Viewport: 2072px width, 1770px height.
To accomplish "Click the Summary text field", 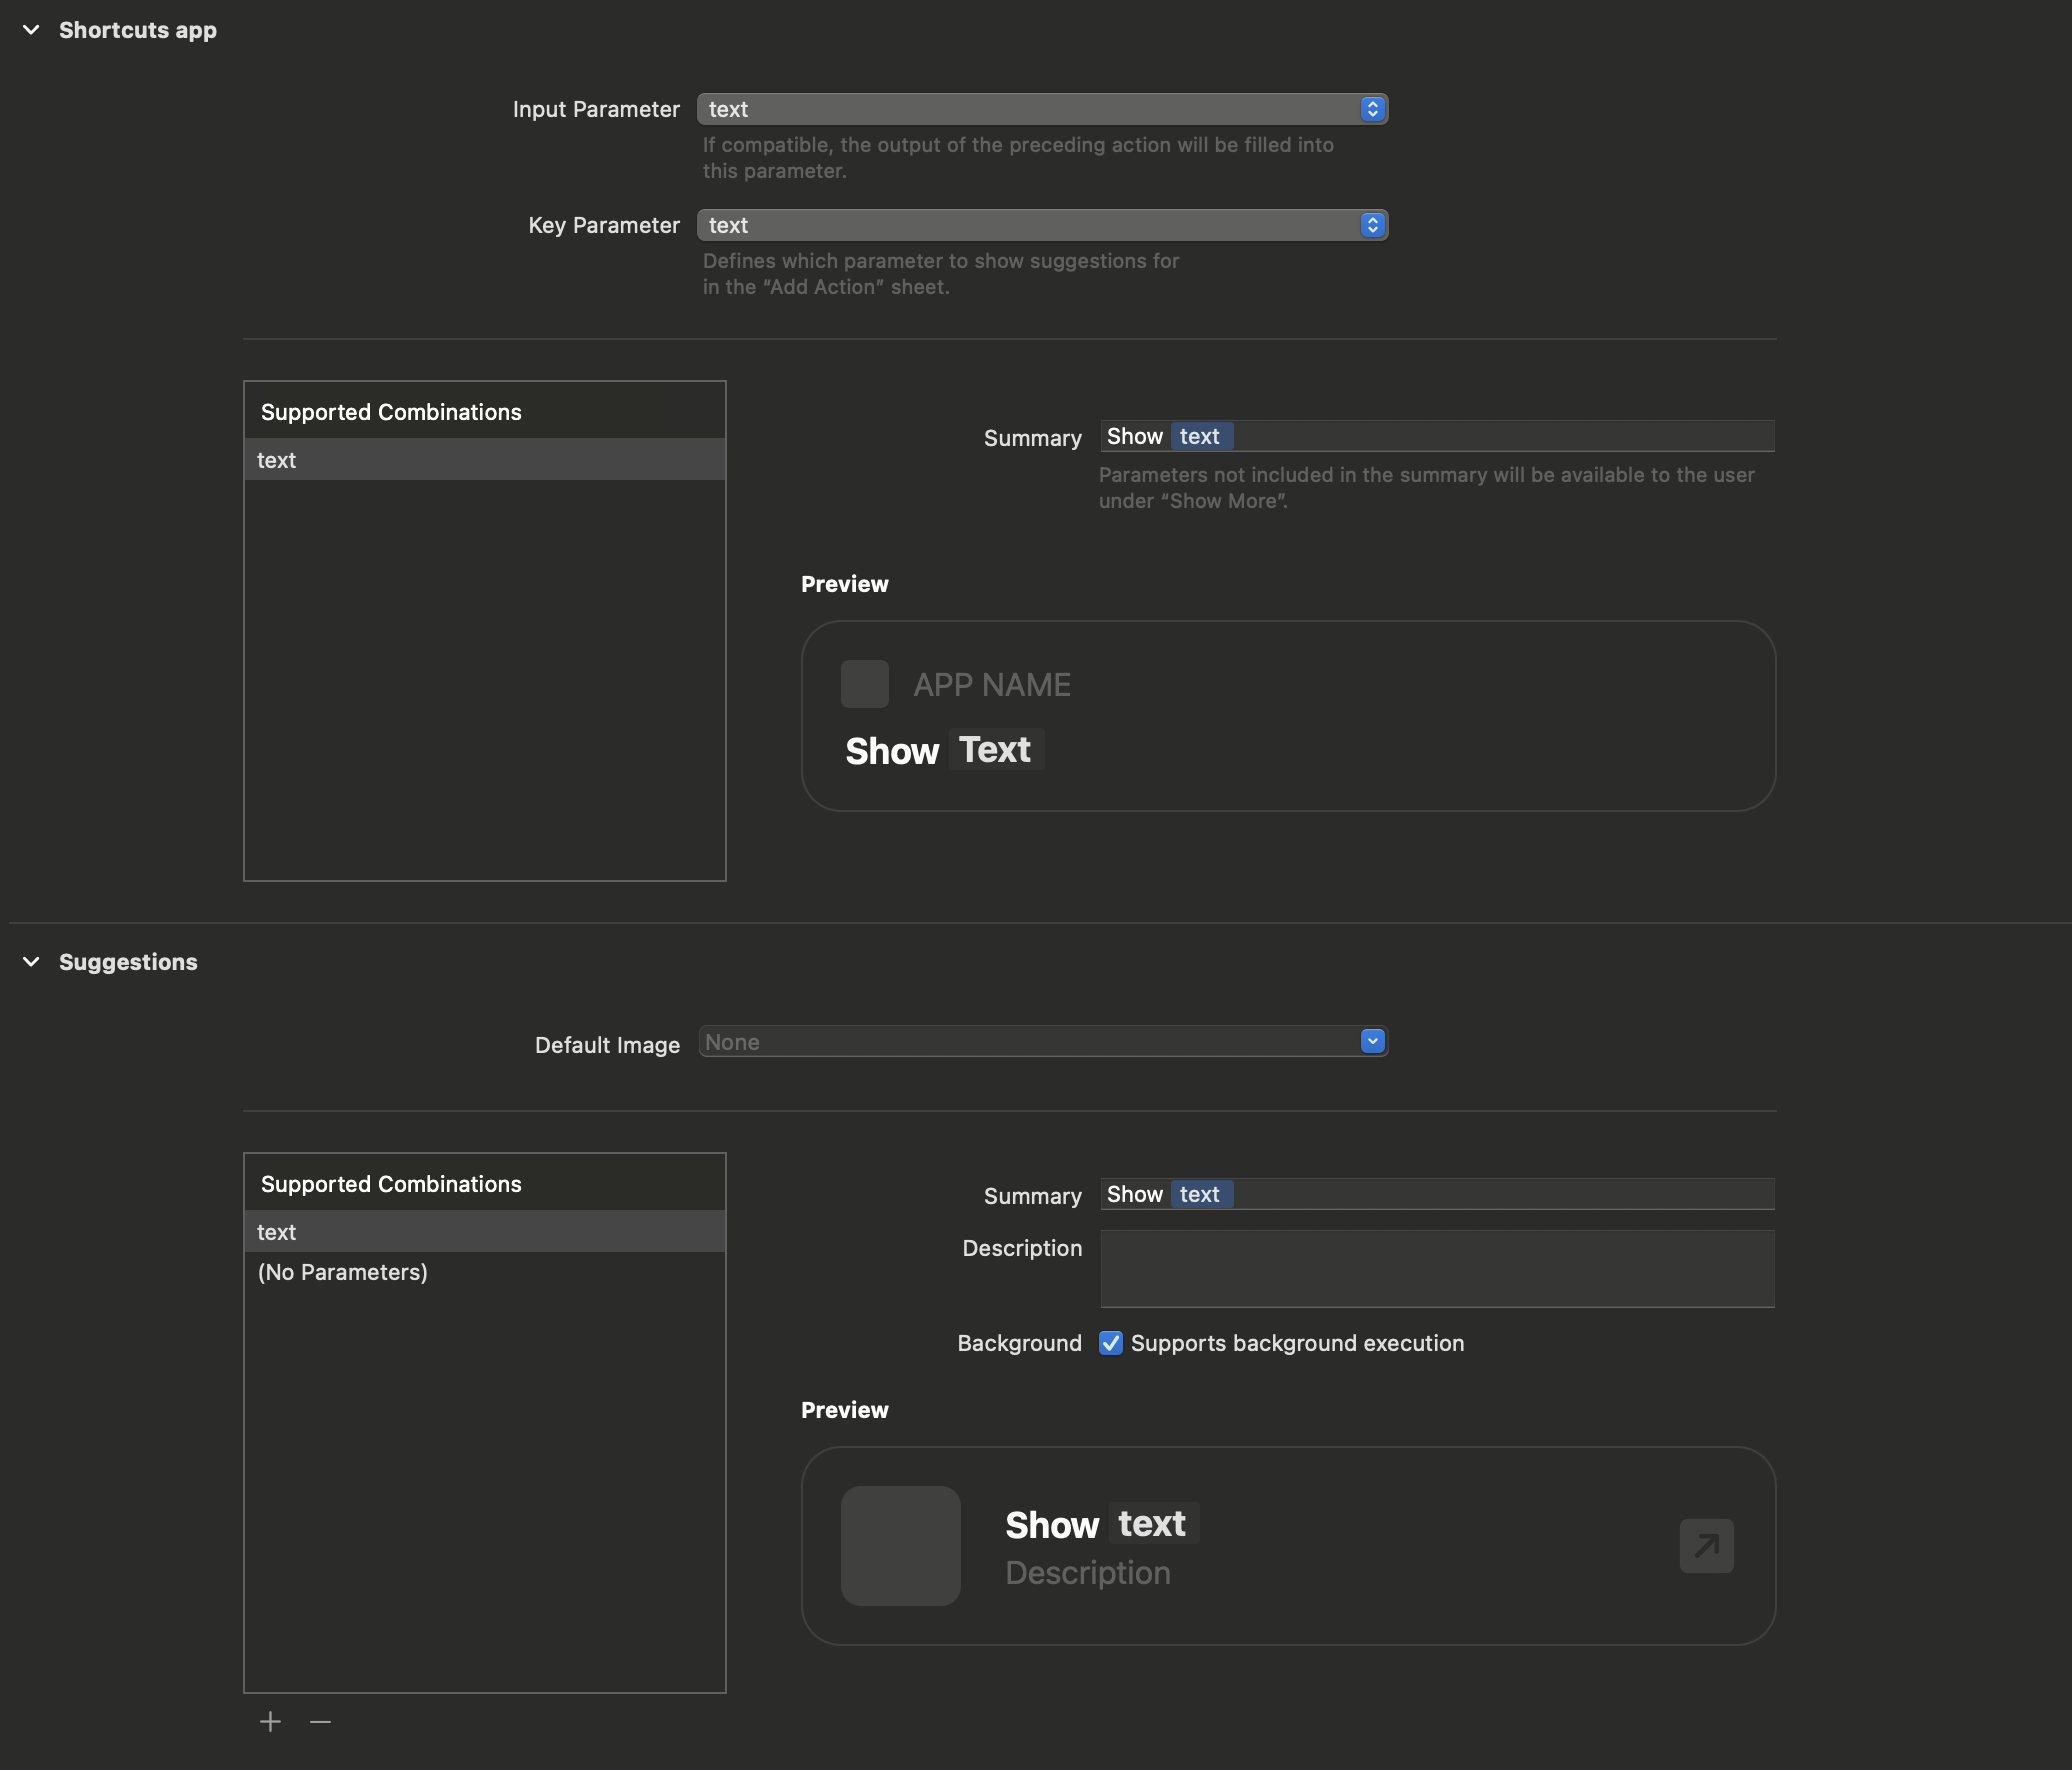I will click(1436, 434).
